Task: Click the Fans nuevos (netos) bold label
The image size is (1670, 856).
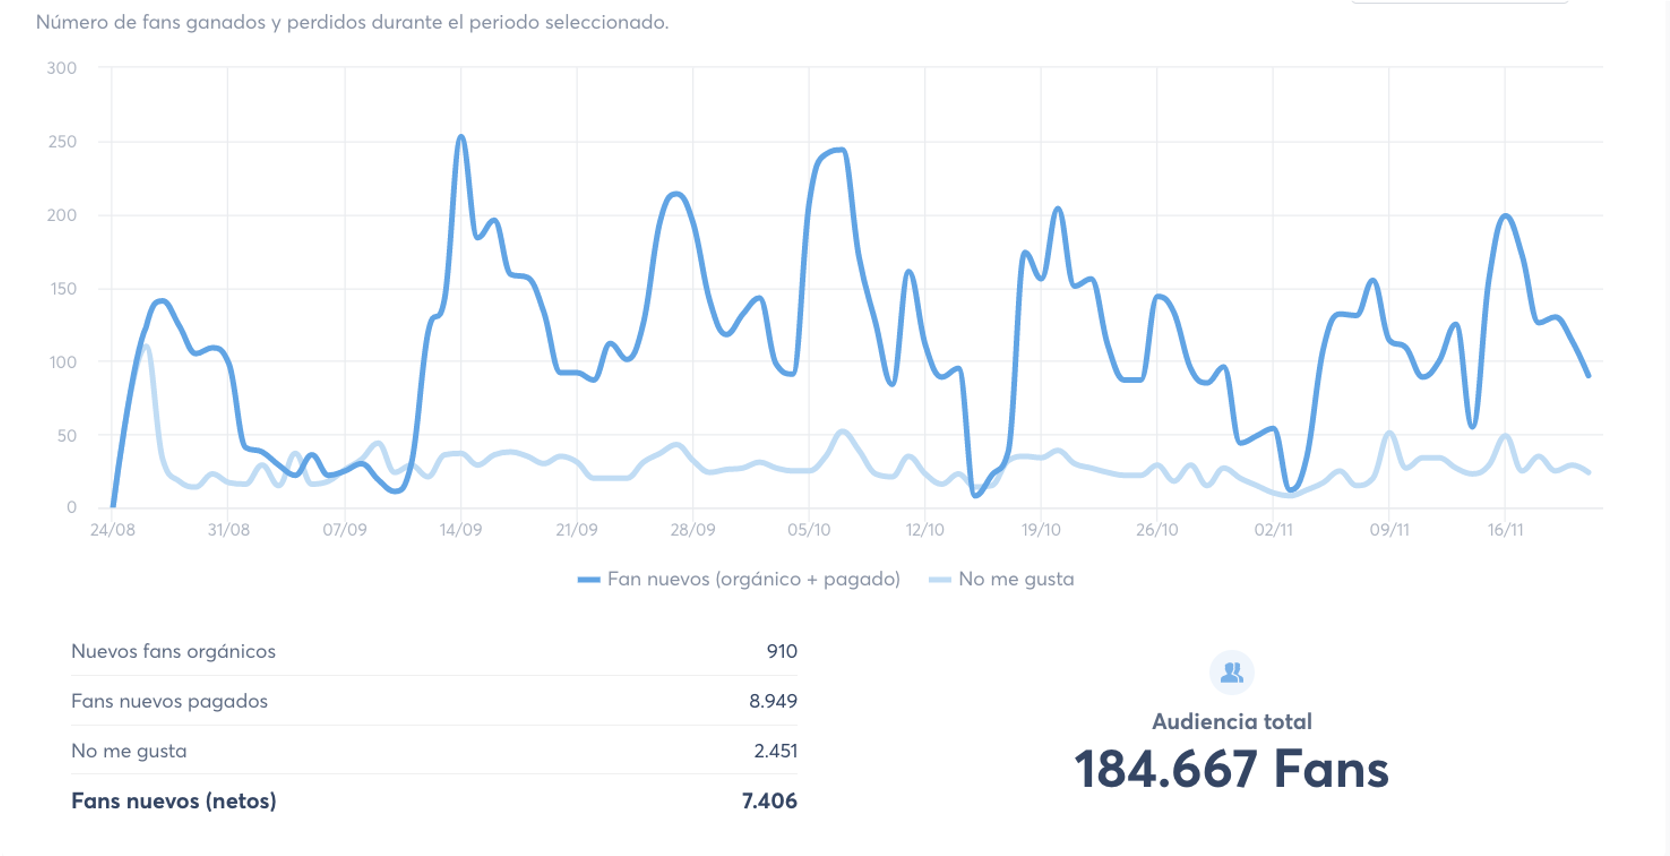Action: click(x=173, y=801)
